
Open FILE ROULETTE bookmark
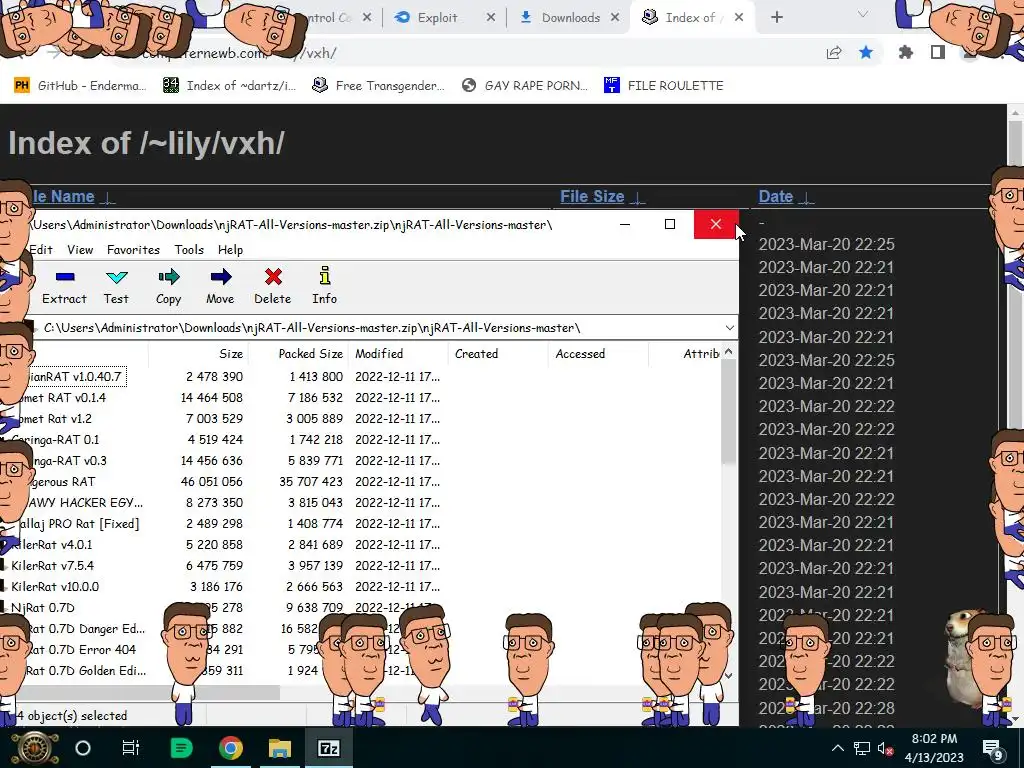(664, 86)
